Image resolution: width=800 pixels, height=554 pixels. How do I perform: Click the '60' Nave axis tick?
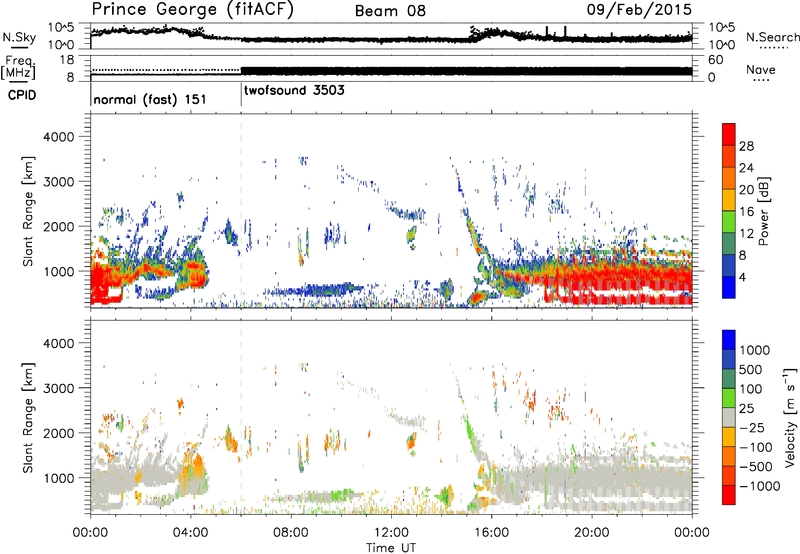coord(715,60)
